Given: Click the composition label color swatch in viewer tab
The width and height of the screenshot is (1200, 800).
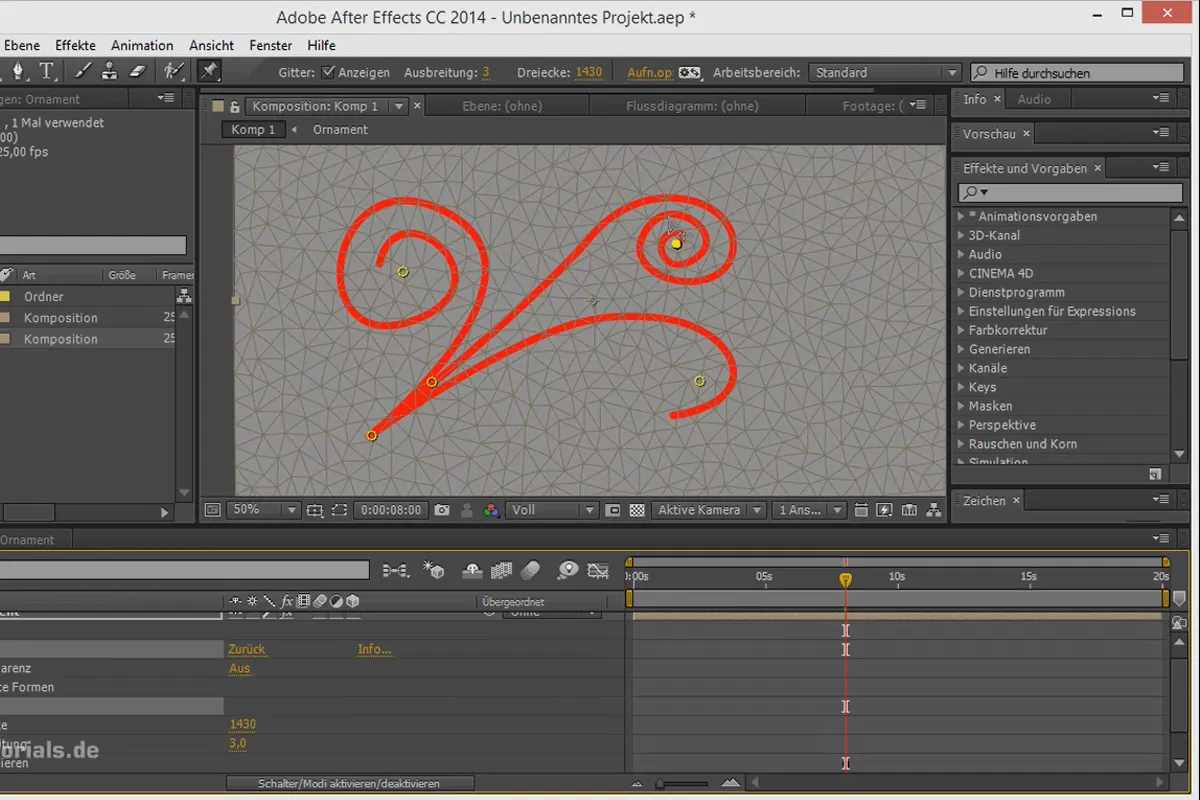Looking at the screenshot, I should tap(218, 106).
